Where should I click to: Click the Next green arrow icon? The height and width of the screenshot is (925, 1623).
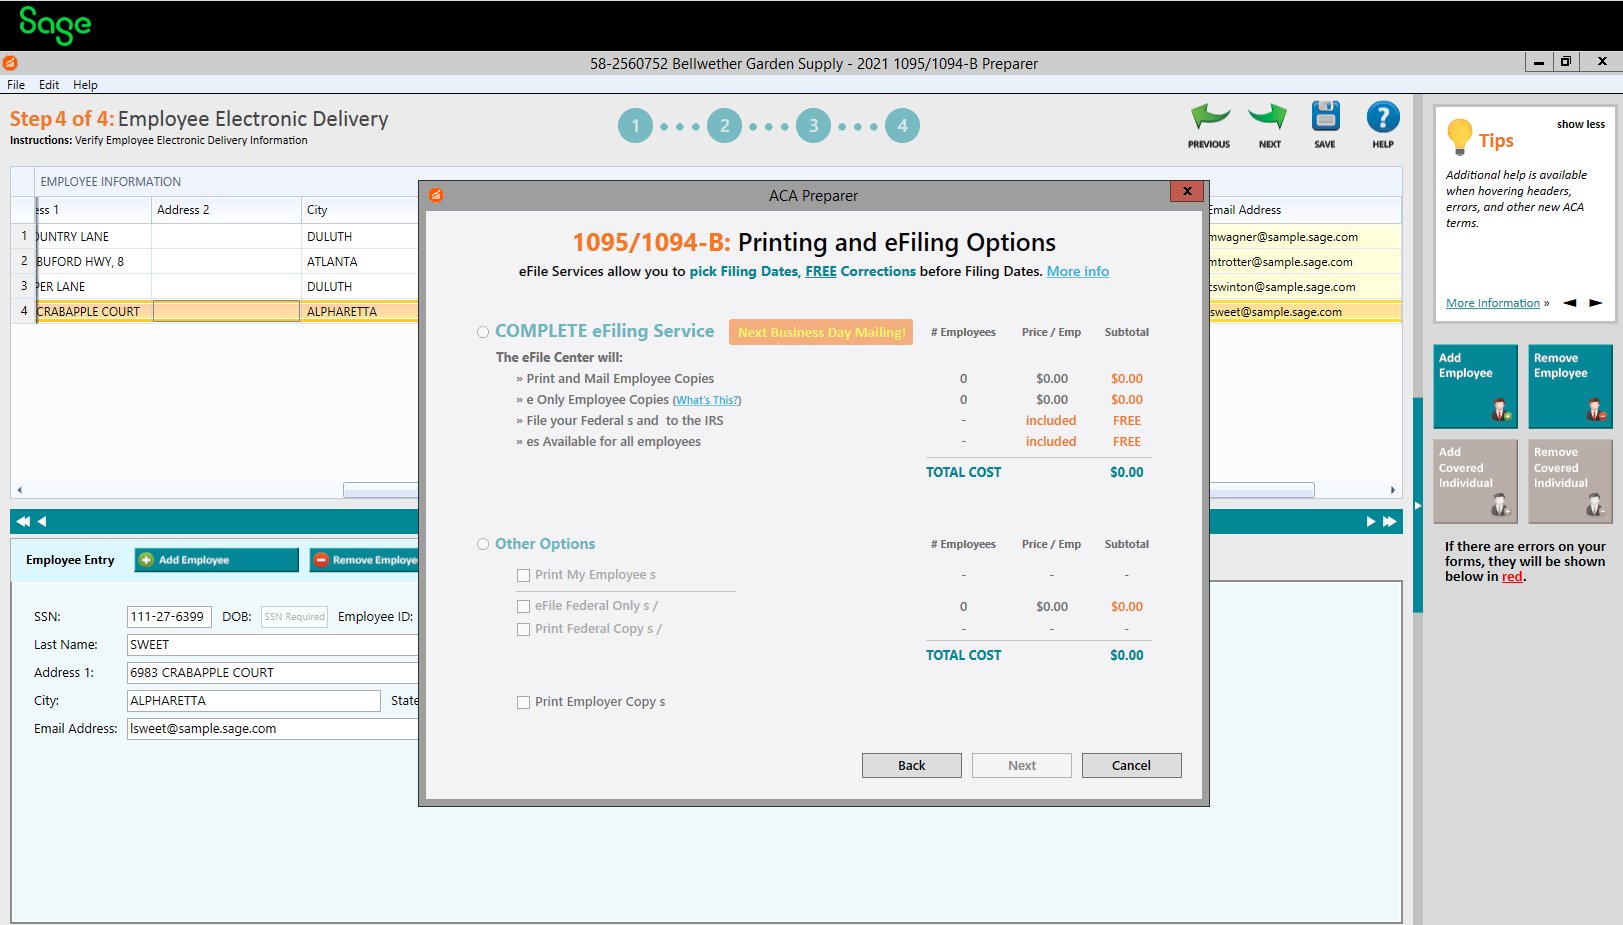click(x=1269, y=118)
